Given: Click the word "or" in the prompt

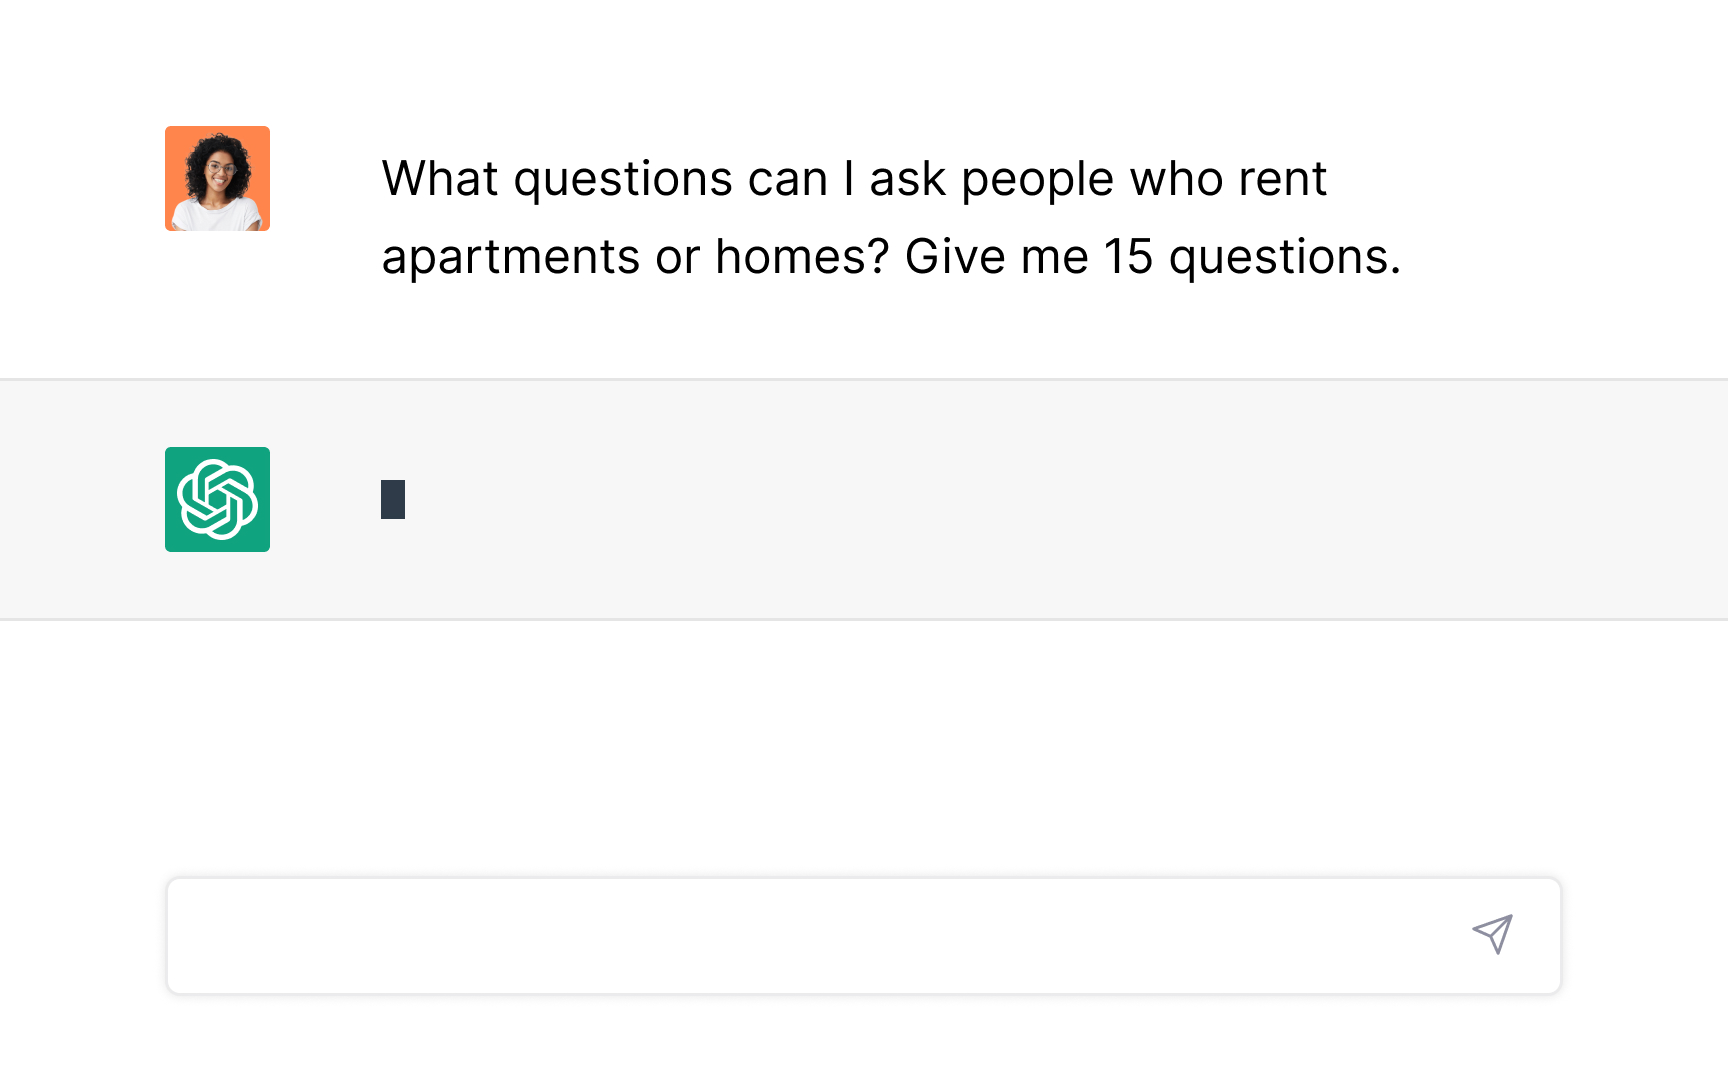Looking at the screenshot, I should (x=677, y=257).
